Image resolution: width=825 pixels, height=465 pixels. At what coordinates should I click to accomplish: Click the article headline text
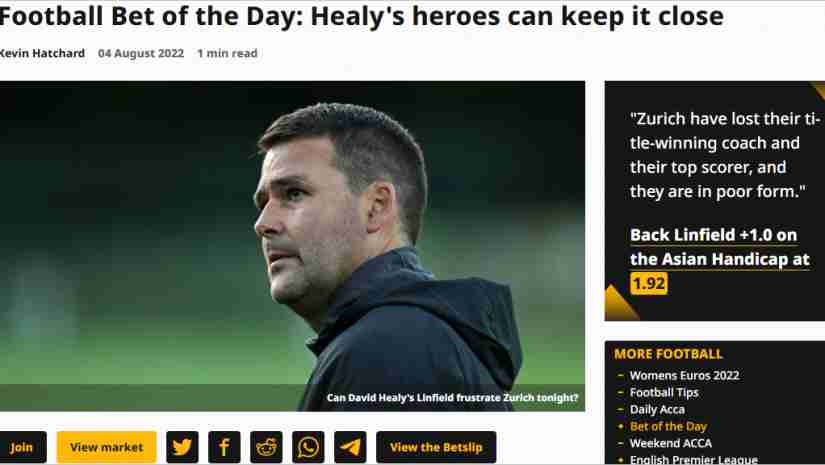click(361, 16)
